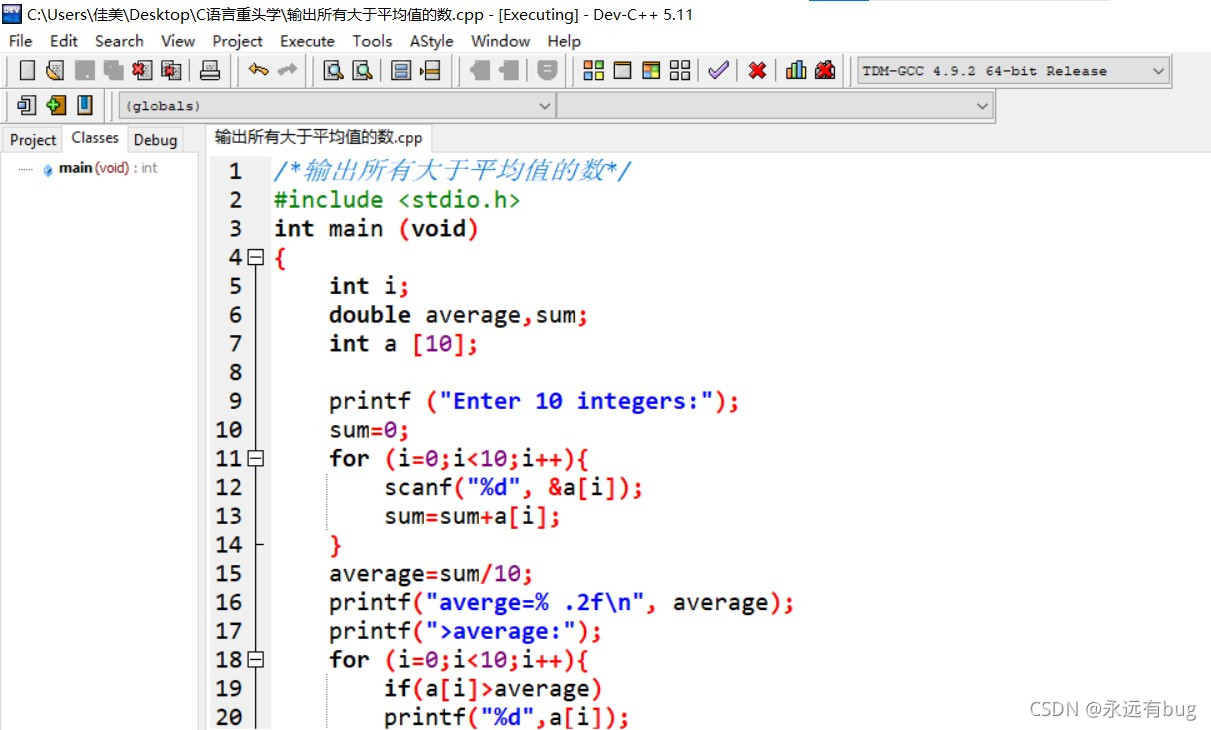Collapse the for-loop fold at line 11
This screenshot has width=1211, height=730.
coord(256,458)
